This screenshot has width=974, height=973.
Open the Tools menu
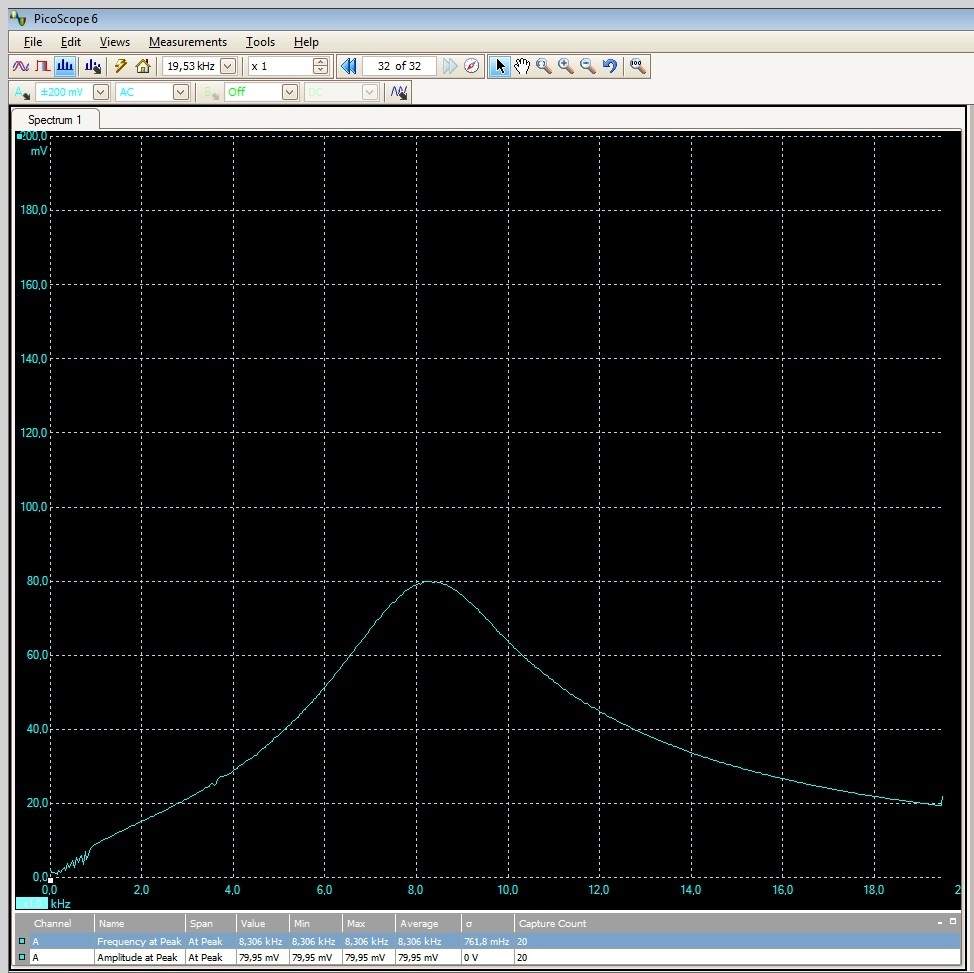[260, 42]
